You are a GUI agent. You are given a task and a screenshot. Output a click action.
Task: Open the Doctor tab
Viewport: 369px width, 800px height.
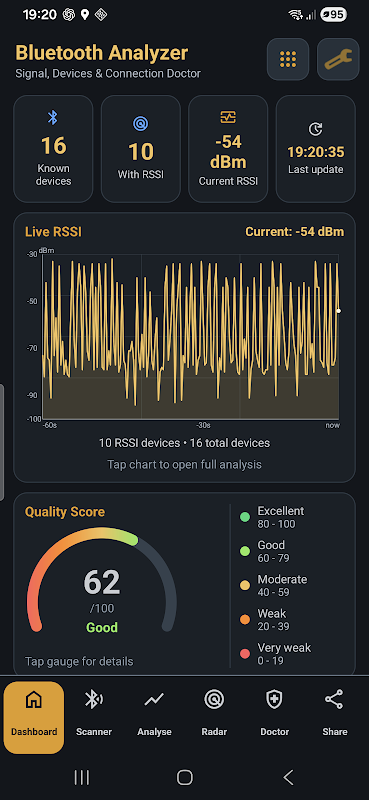(x=275, y=717)
